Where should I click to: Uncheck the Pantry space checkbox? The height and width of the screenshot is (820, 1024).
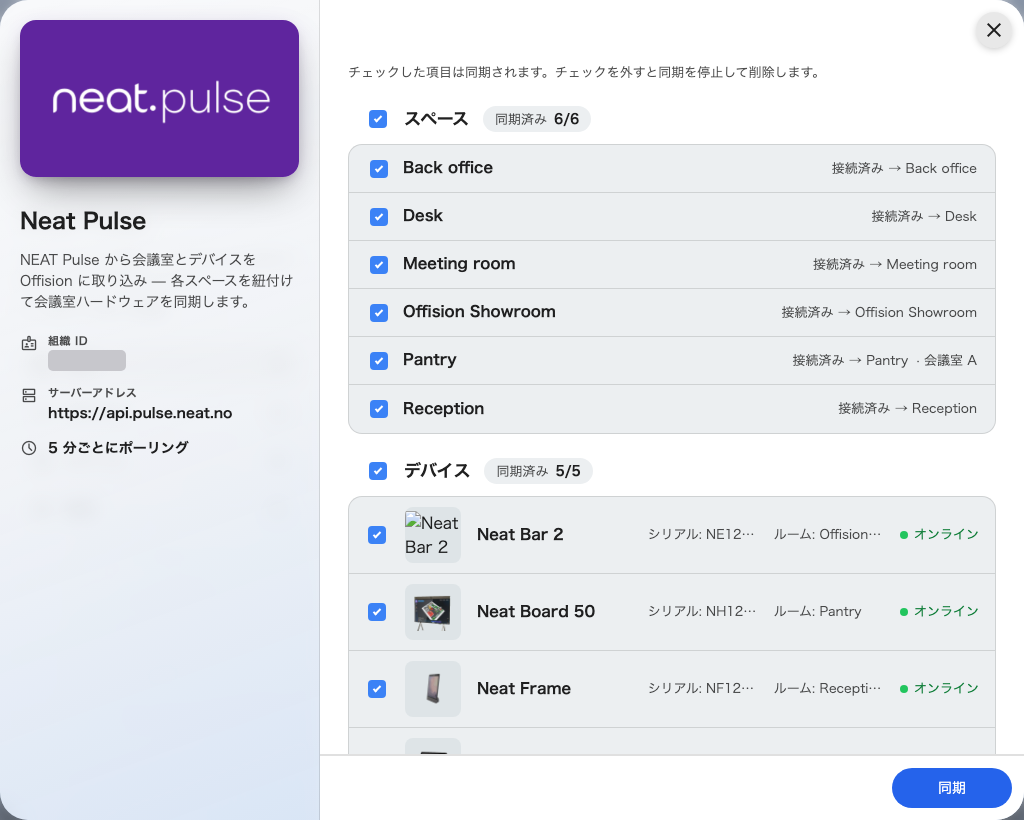(x=379, y=360)
